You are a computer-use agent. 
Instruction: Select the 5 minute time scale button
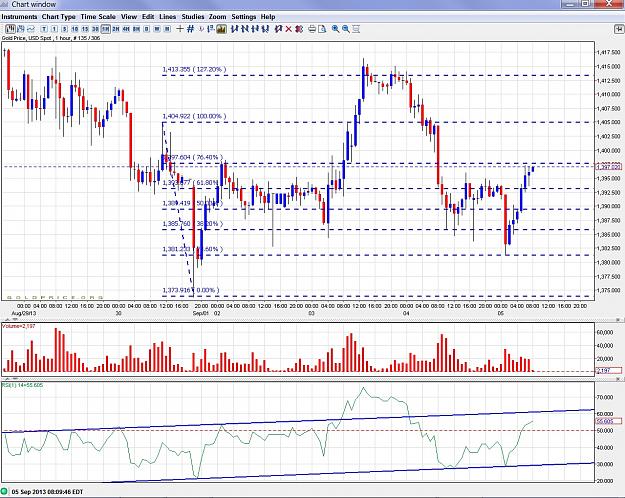65,29
